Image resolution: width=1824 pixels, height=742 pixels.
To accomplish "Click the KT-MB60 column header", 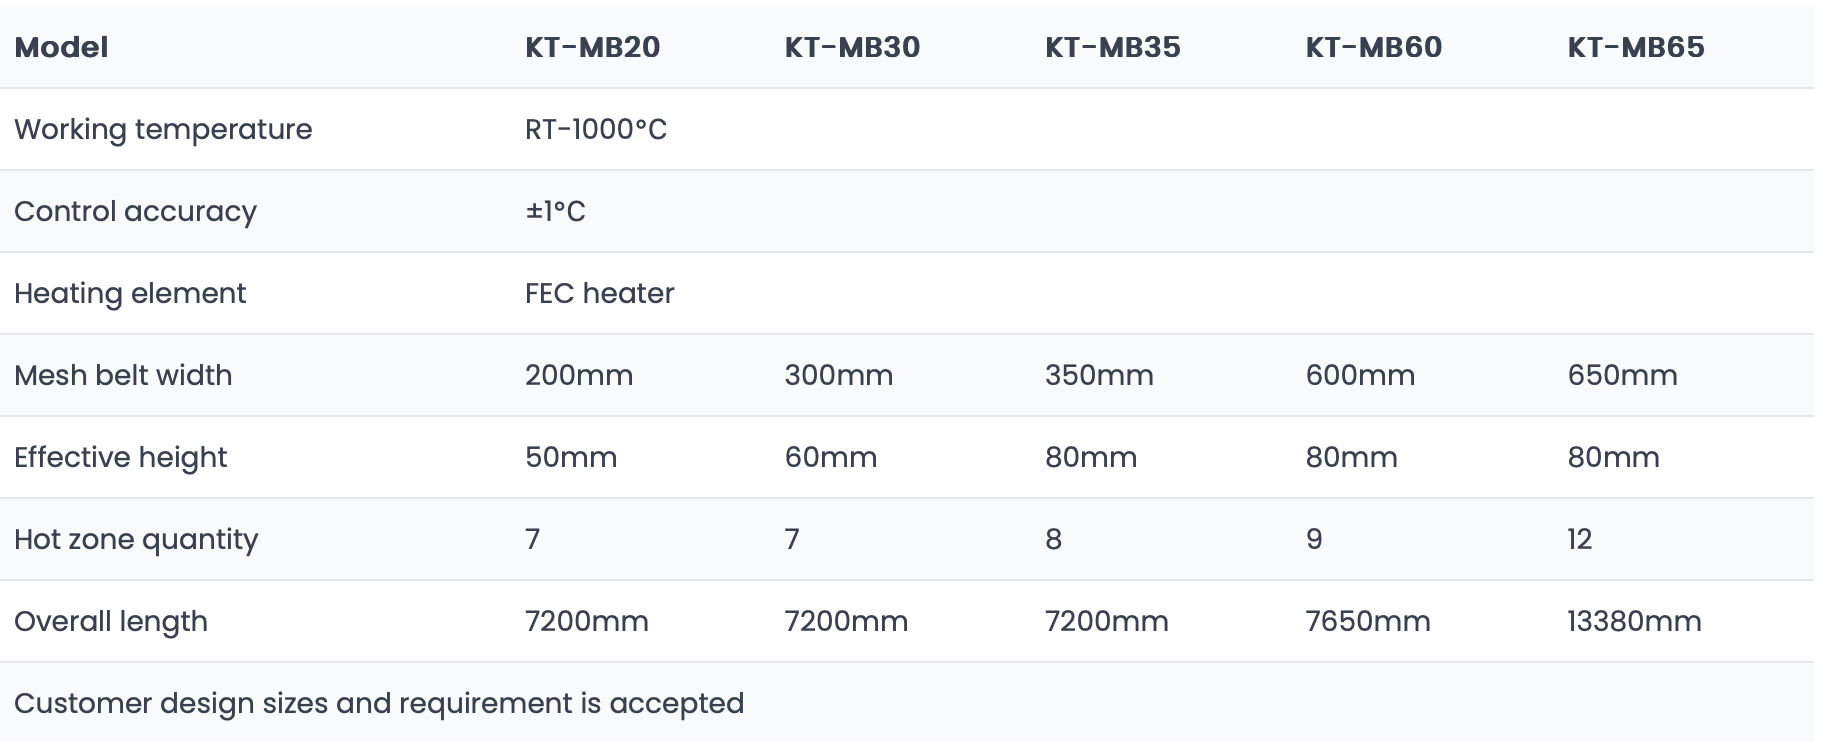I will 1374,47.
